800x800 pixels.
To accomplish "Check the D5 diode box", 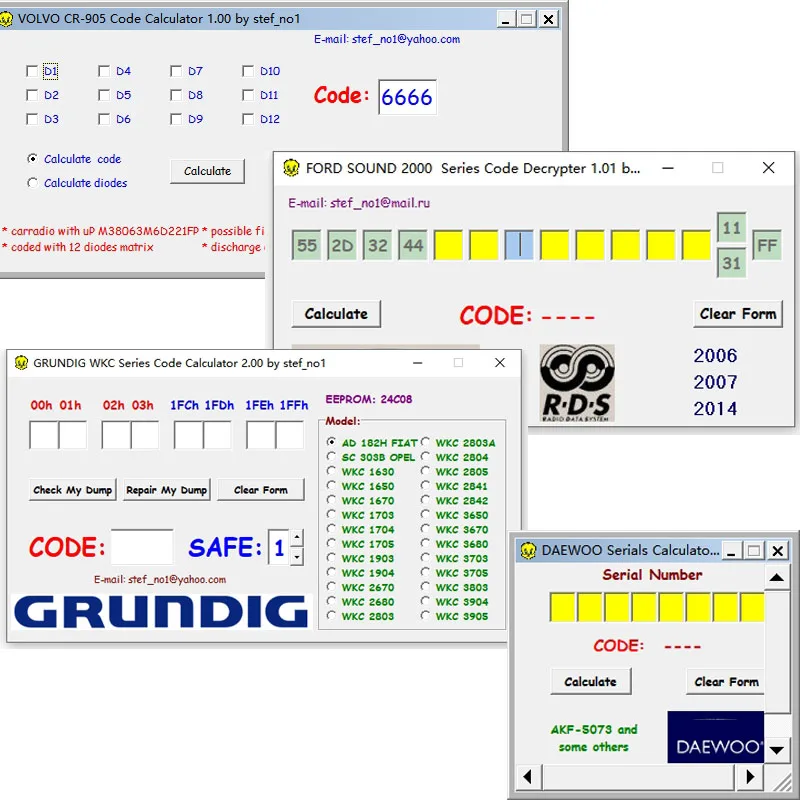I will coord(104,95).
